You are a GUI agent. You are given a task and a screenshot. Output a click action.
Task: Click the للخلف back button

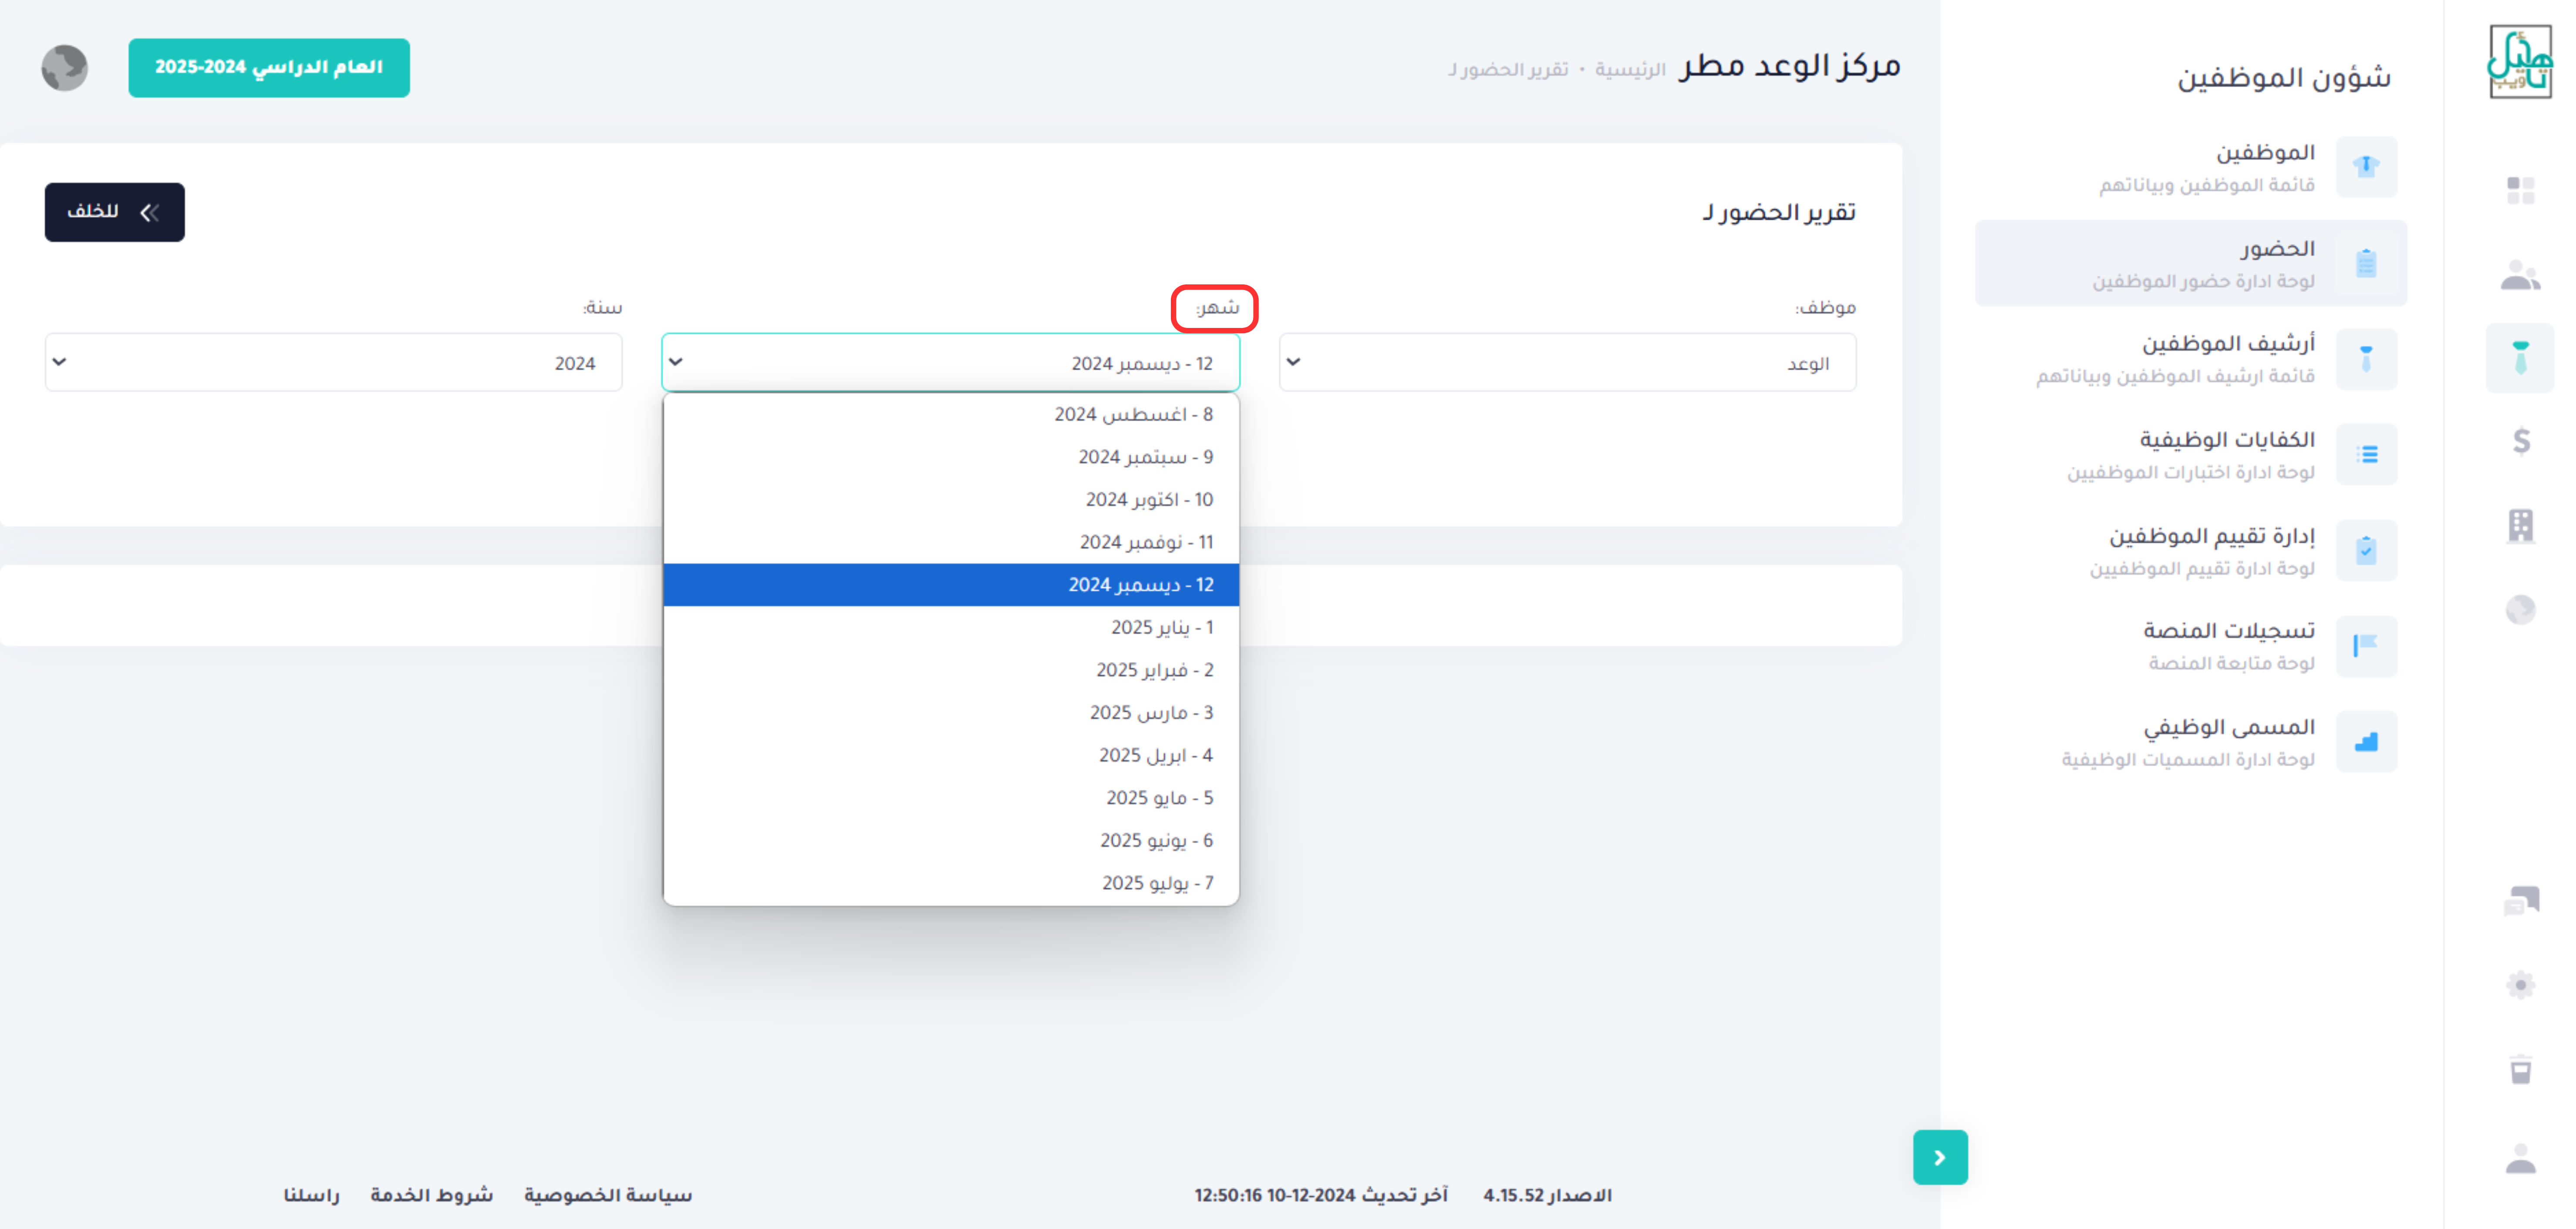click(114, 212)
